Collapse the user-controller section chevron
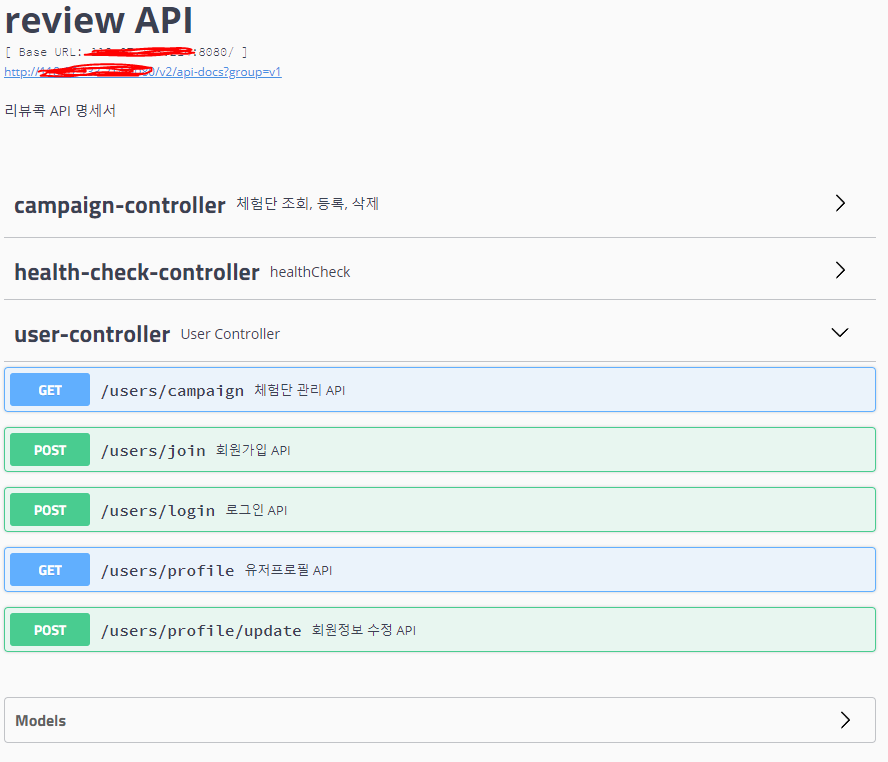 (x=840, y=332)
